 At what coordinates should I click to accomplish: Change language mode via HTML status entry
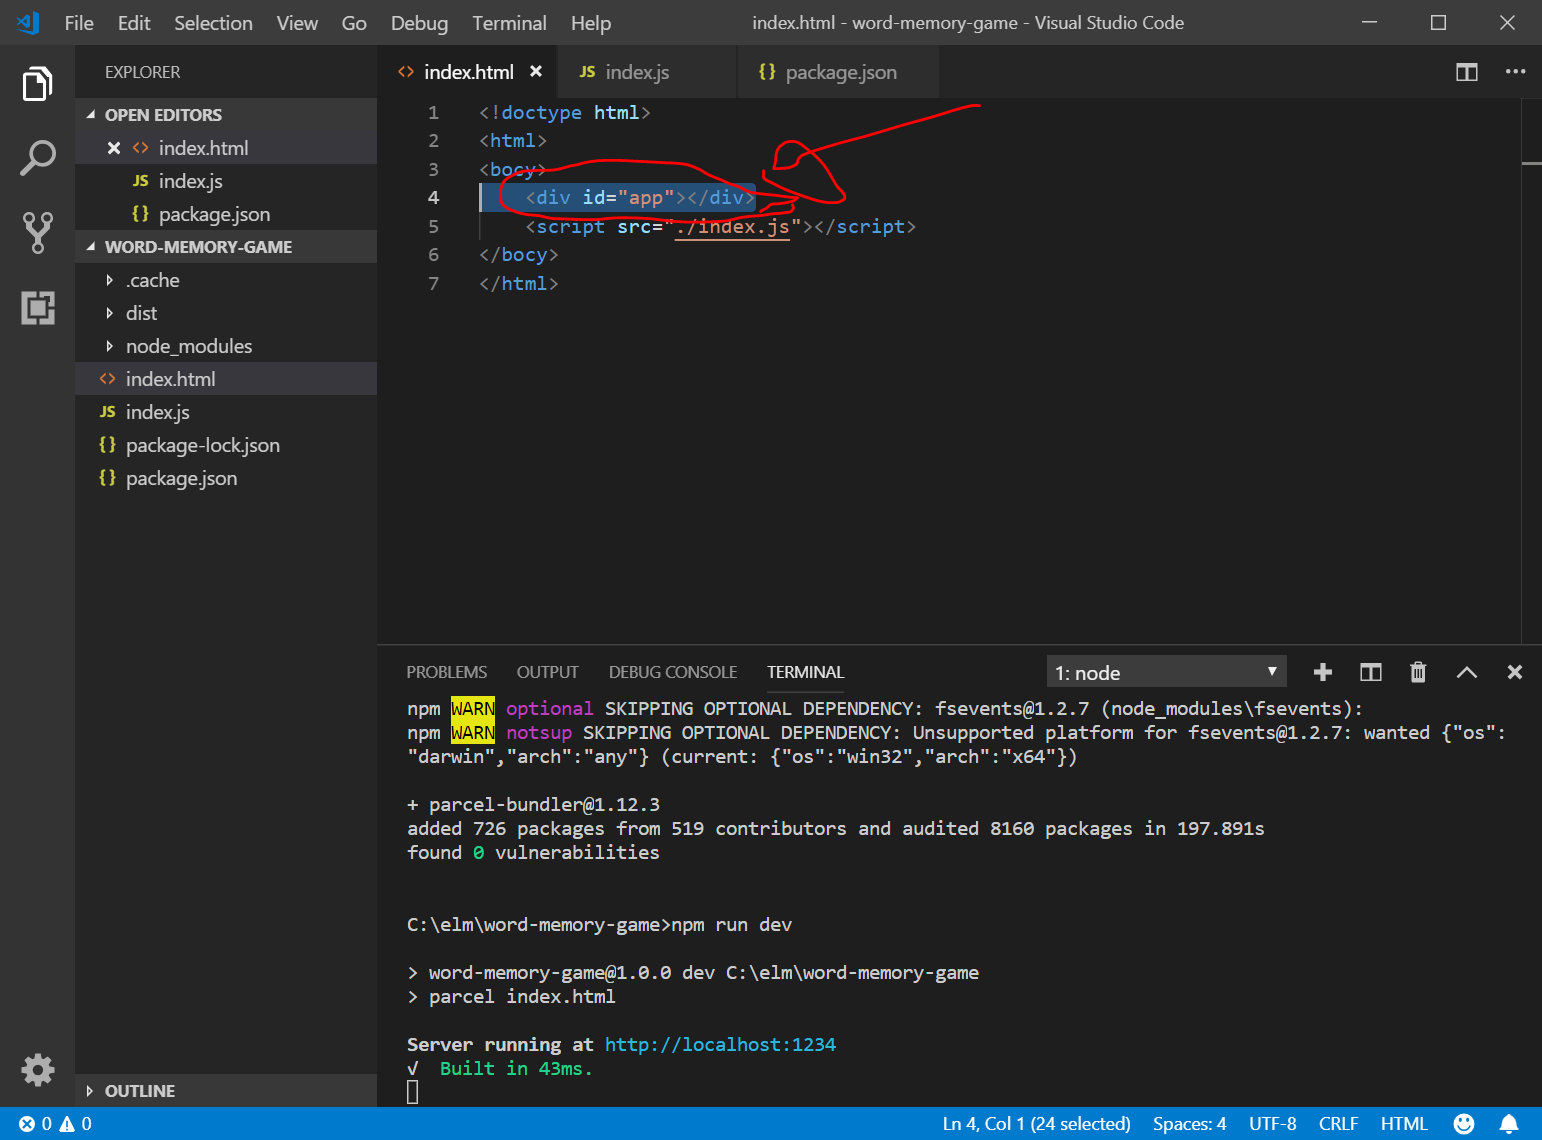point(1404,1124)
